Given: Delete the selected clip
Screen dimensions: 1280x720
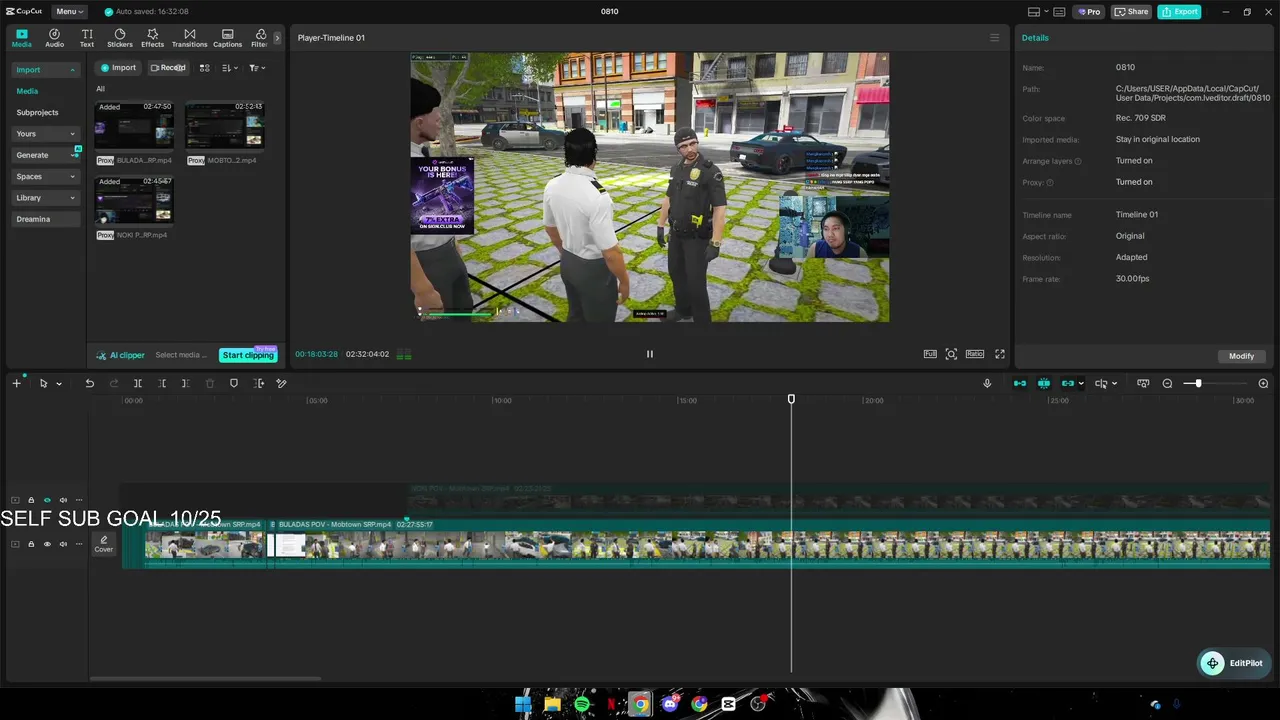Looking at the screenshot, I should [210, 384].
